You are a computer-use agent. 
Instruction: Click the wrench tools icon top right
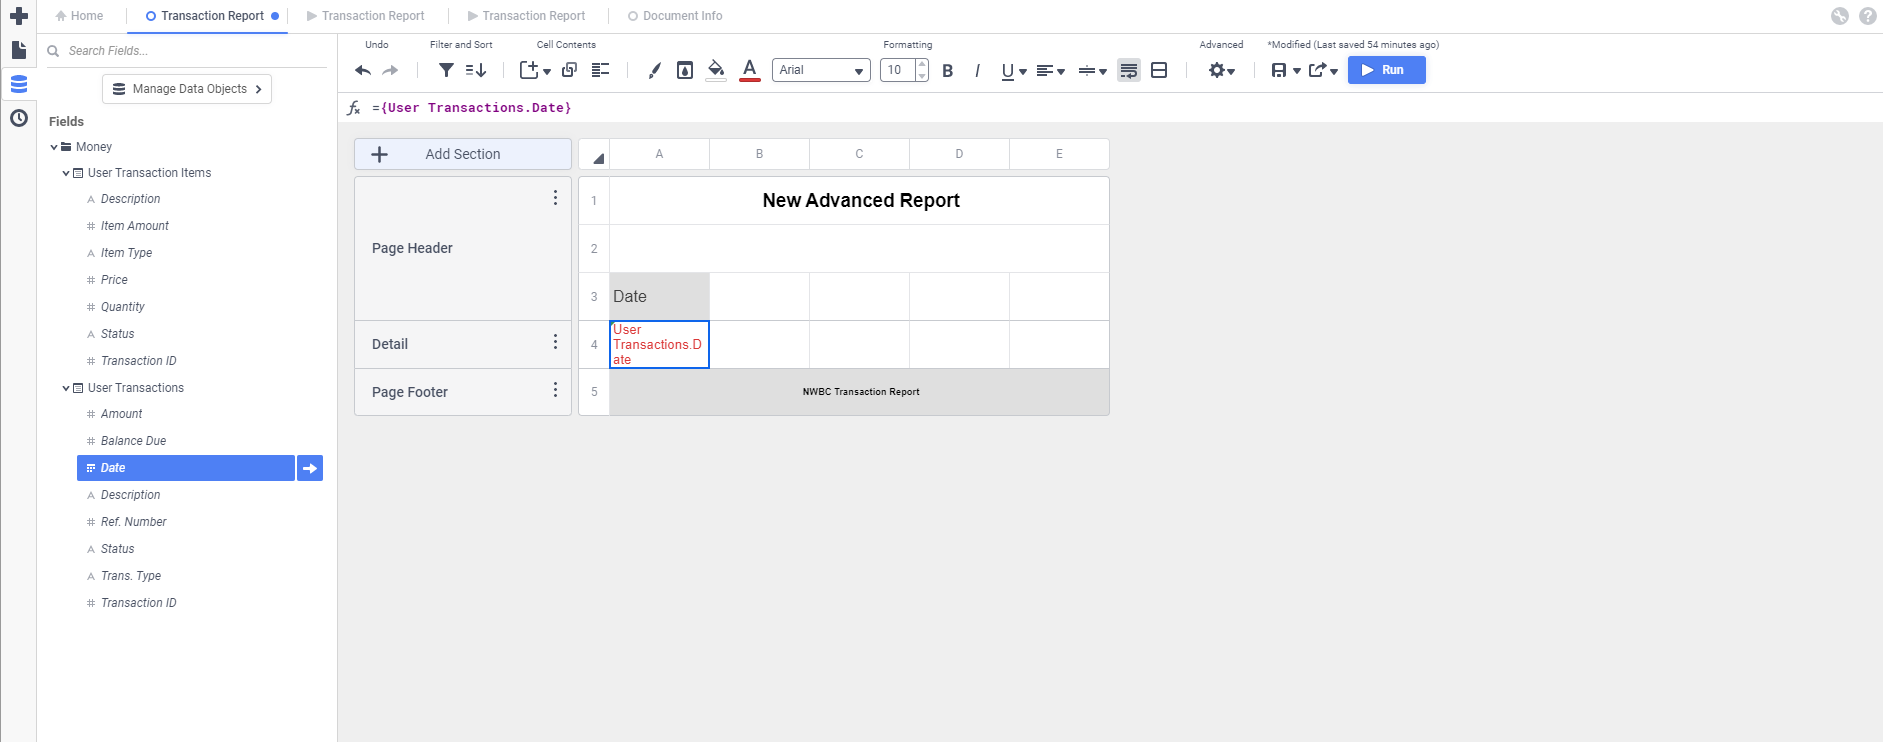pyautogui.click(x=1840, y=16)
